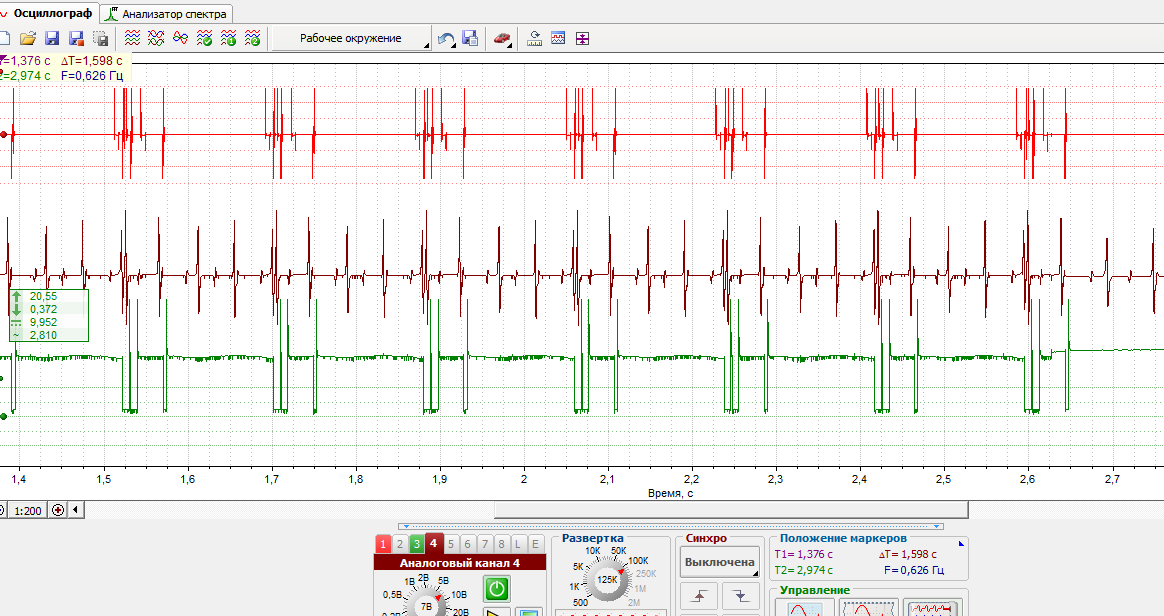Select channel tab 1
This screenshot has width=1164, height=616.
click(x=383, y=545)
